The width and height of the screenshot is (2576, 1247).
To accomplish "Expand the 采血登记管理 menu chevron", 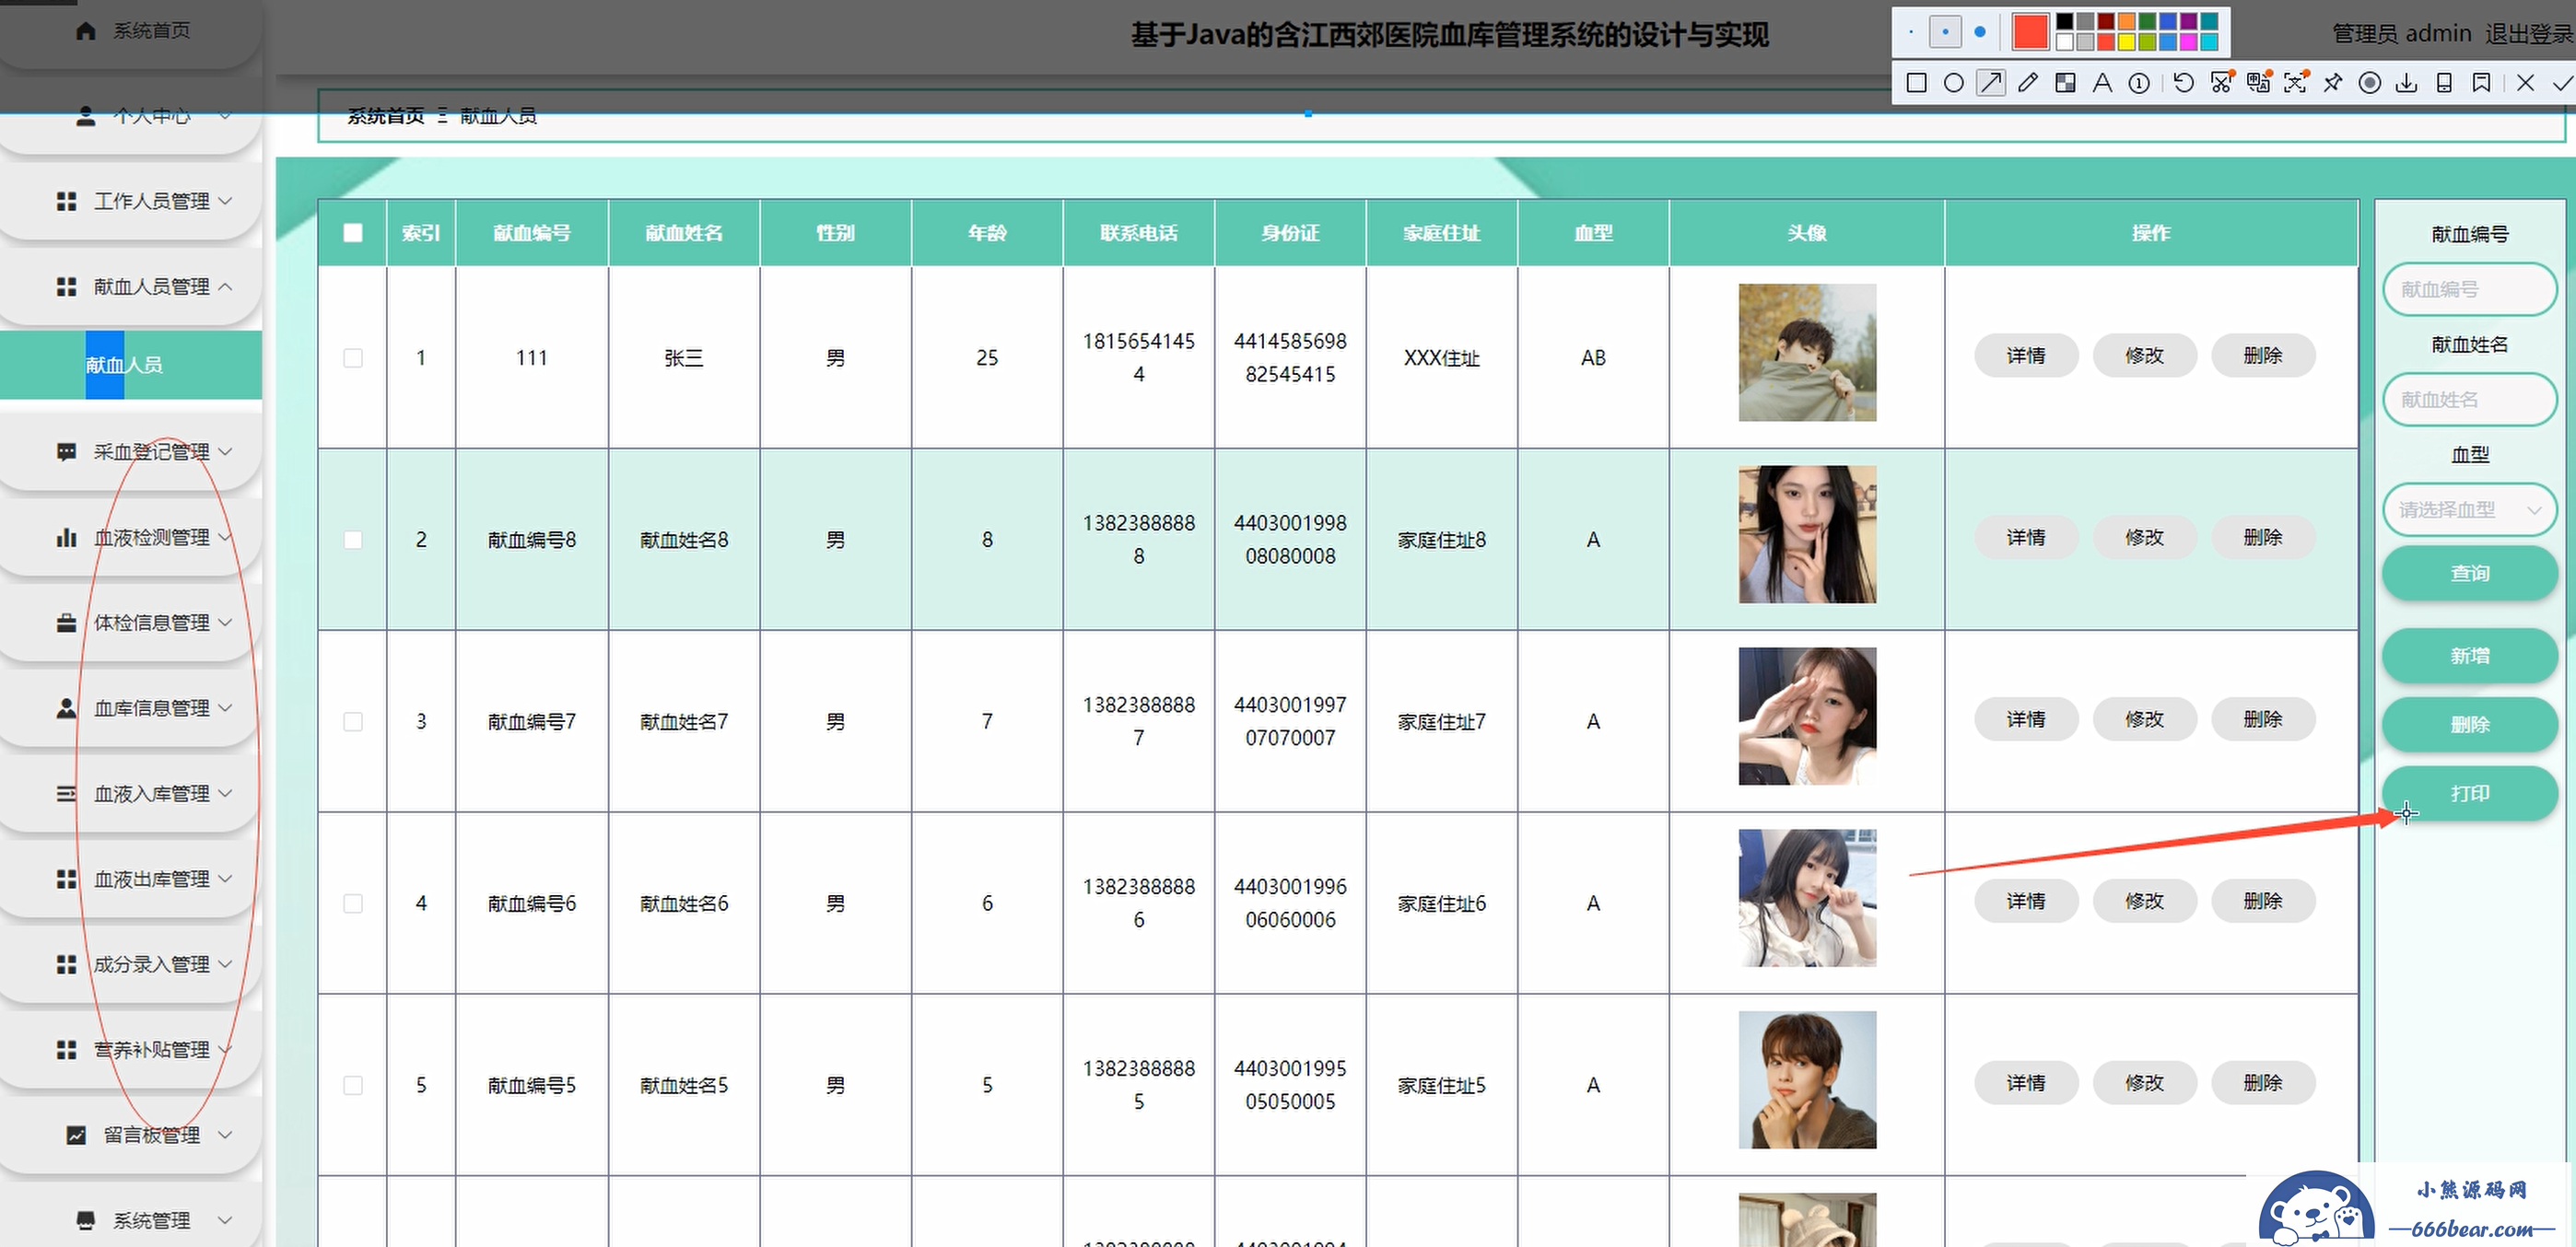I will click(x=226, y=452).
